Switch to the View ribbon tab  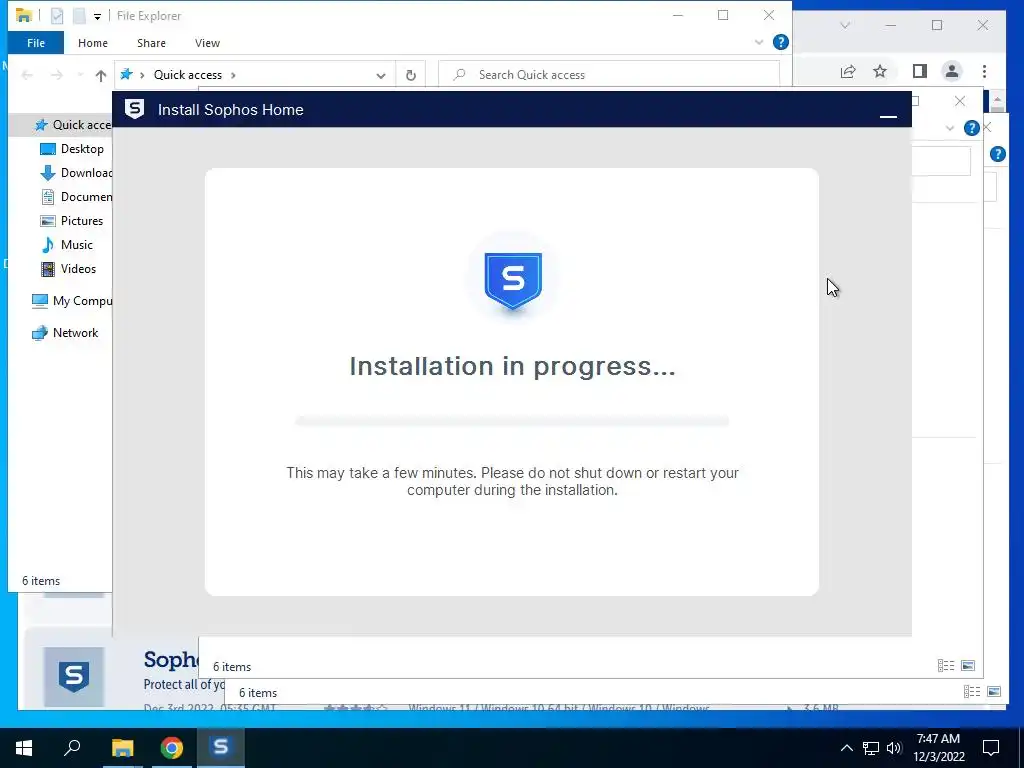coord(207,43)
